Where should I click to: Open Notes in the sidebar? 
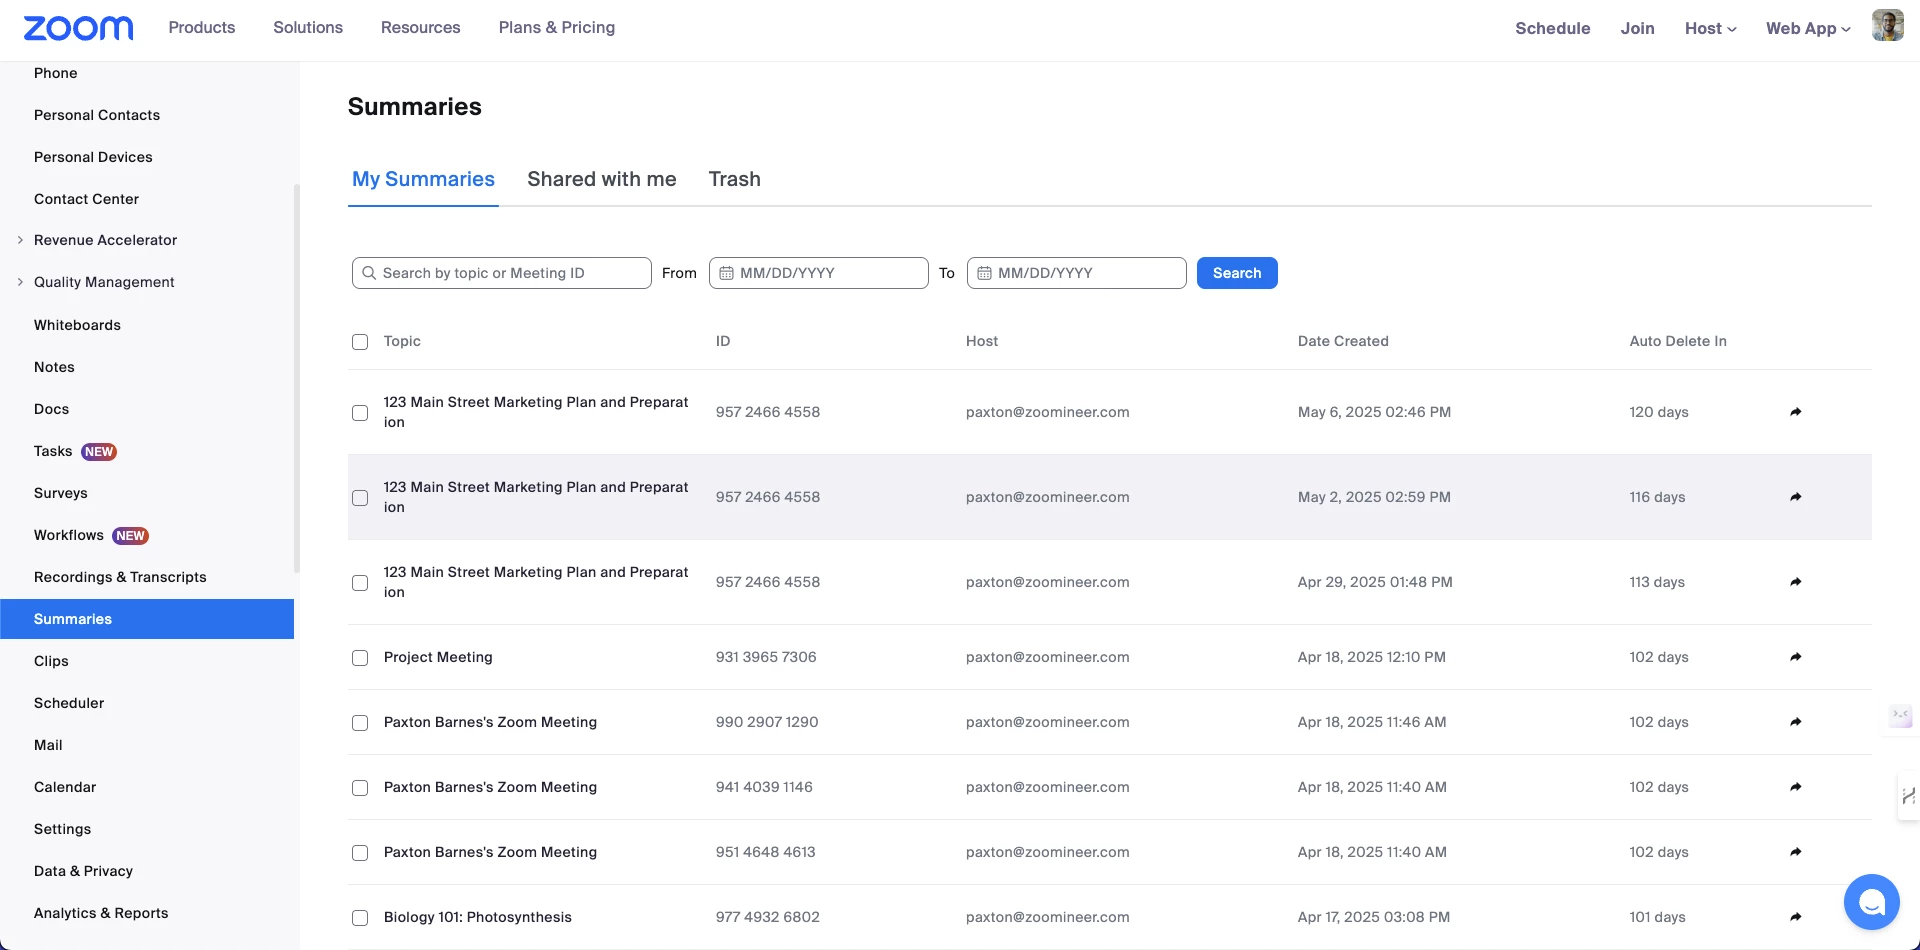[54, 367]
